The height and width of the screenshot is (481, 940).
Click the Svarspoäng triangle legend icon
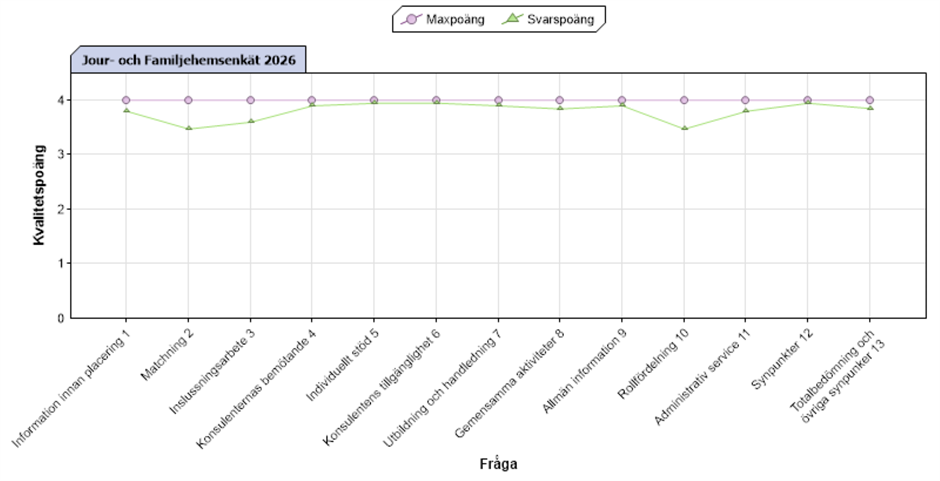pyautogui.click(x=513, y=19)
